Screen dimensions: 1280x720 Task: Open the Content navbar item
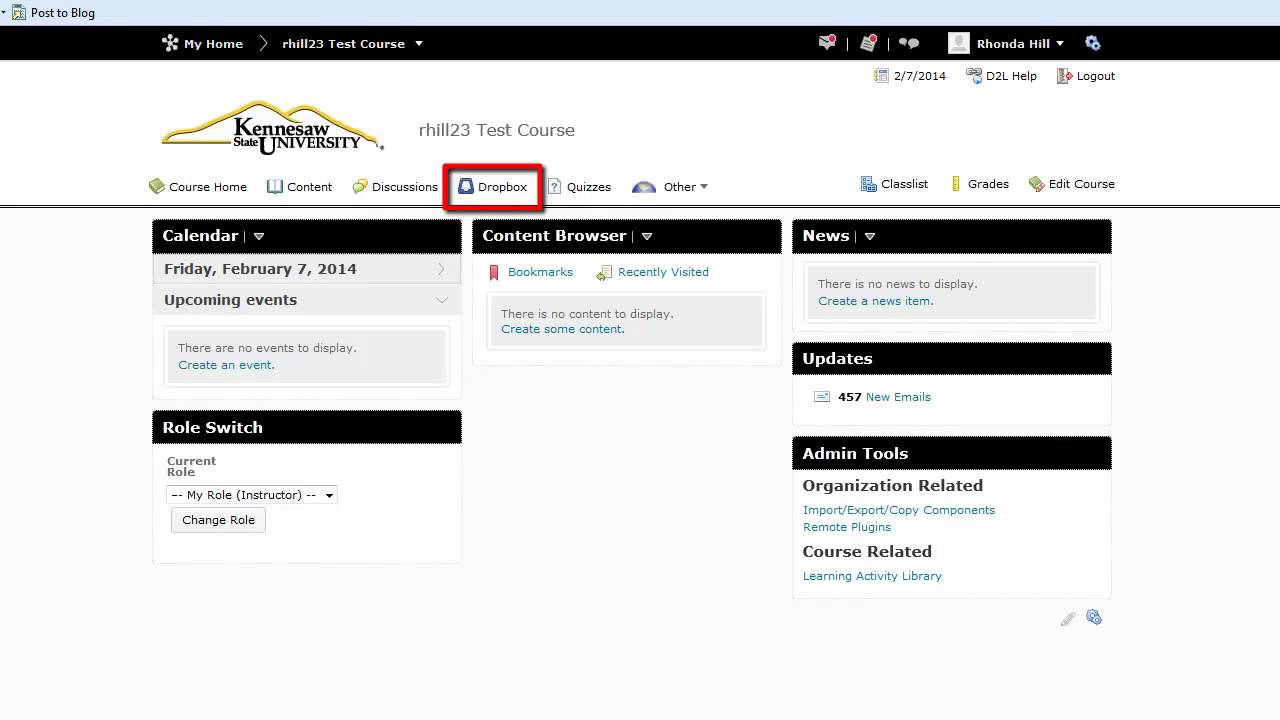coord(299,187)
